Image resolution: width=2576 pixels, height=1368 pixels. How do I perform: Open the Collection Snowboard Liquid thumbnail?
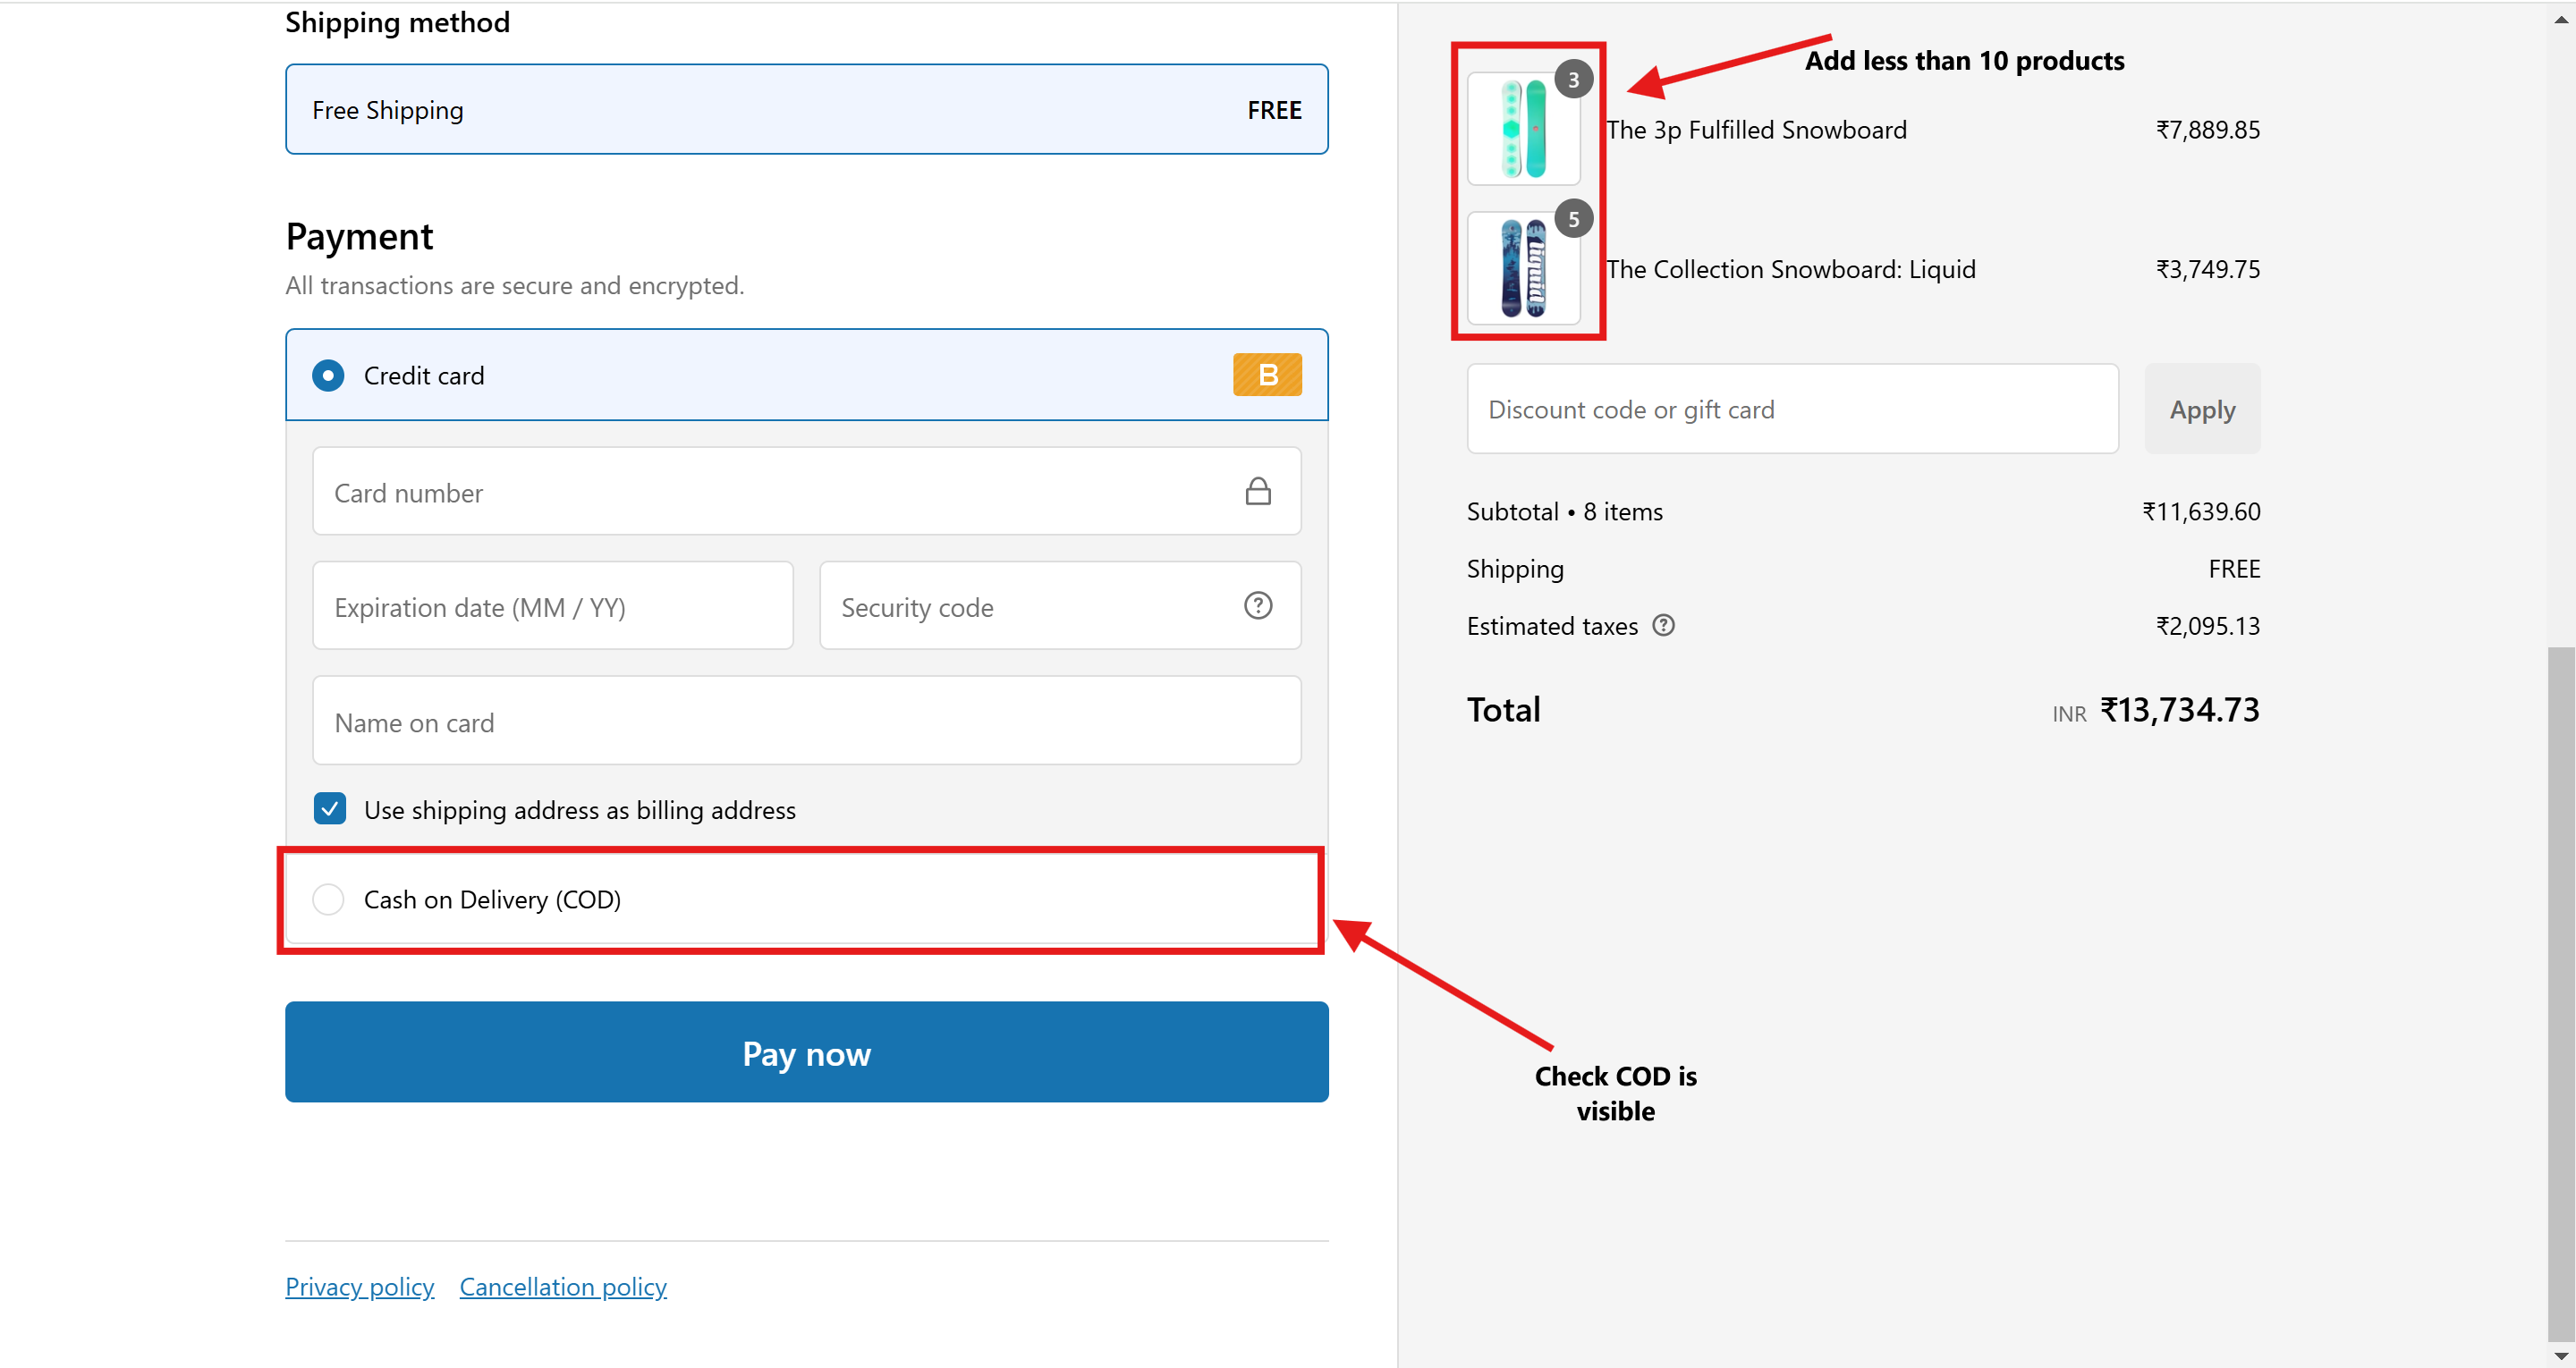tap(1522, 270)
